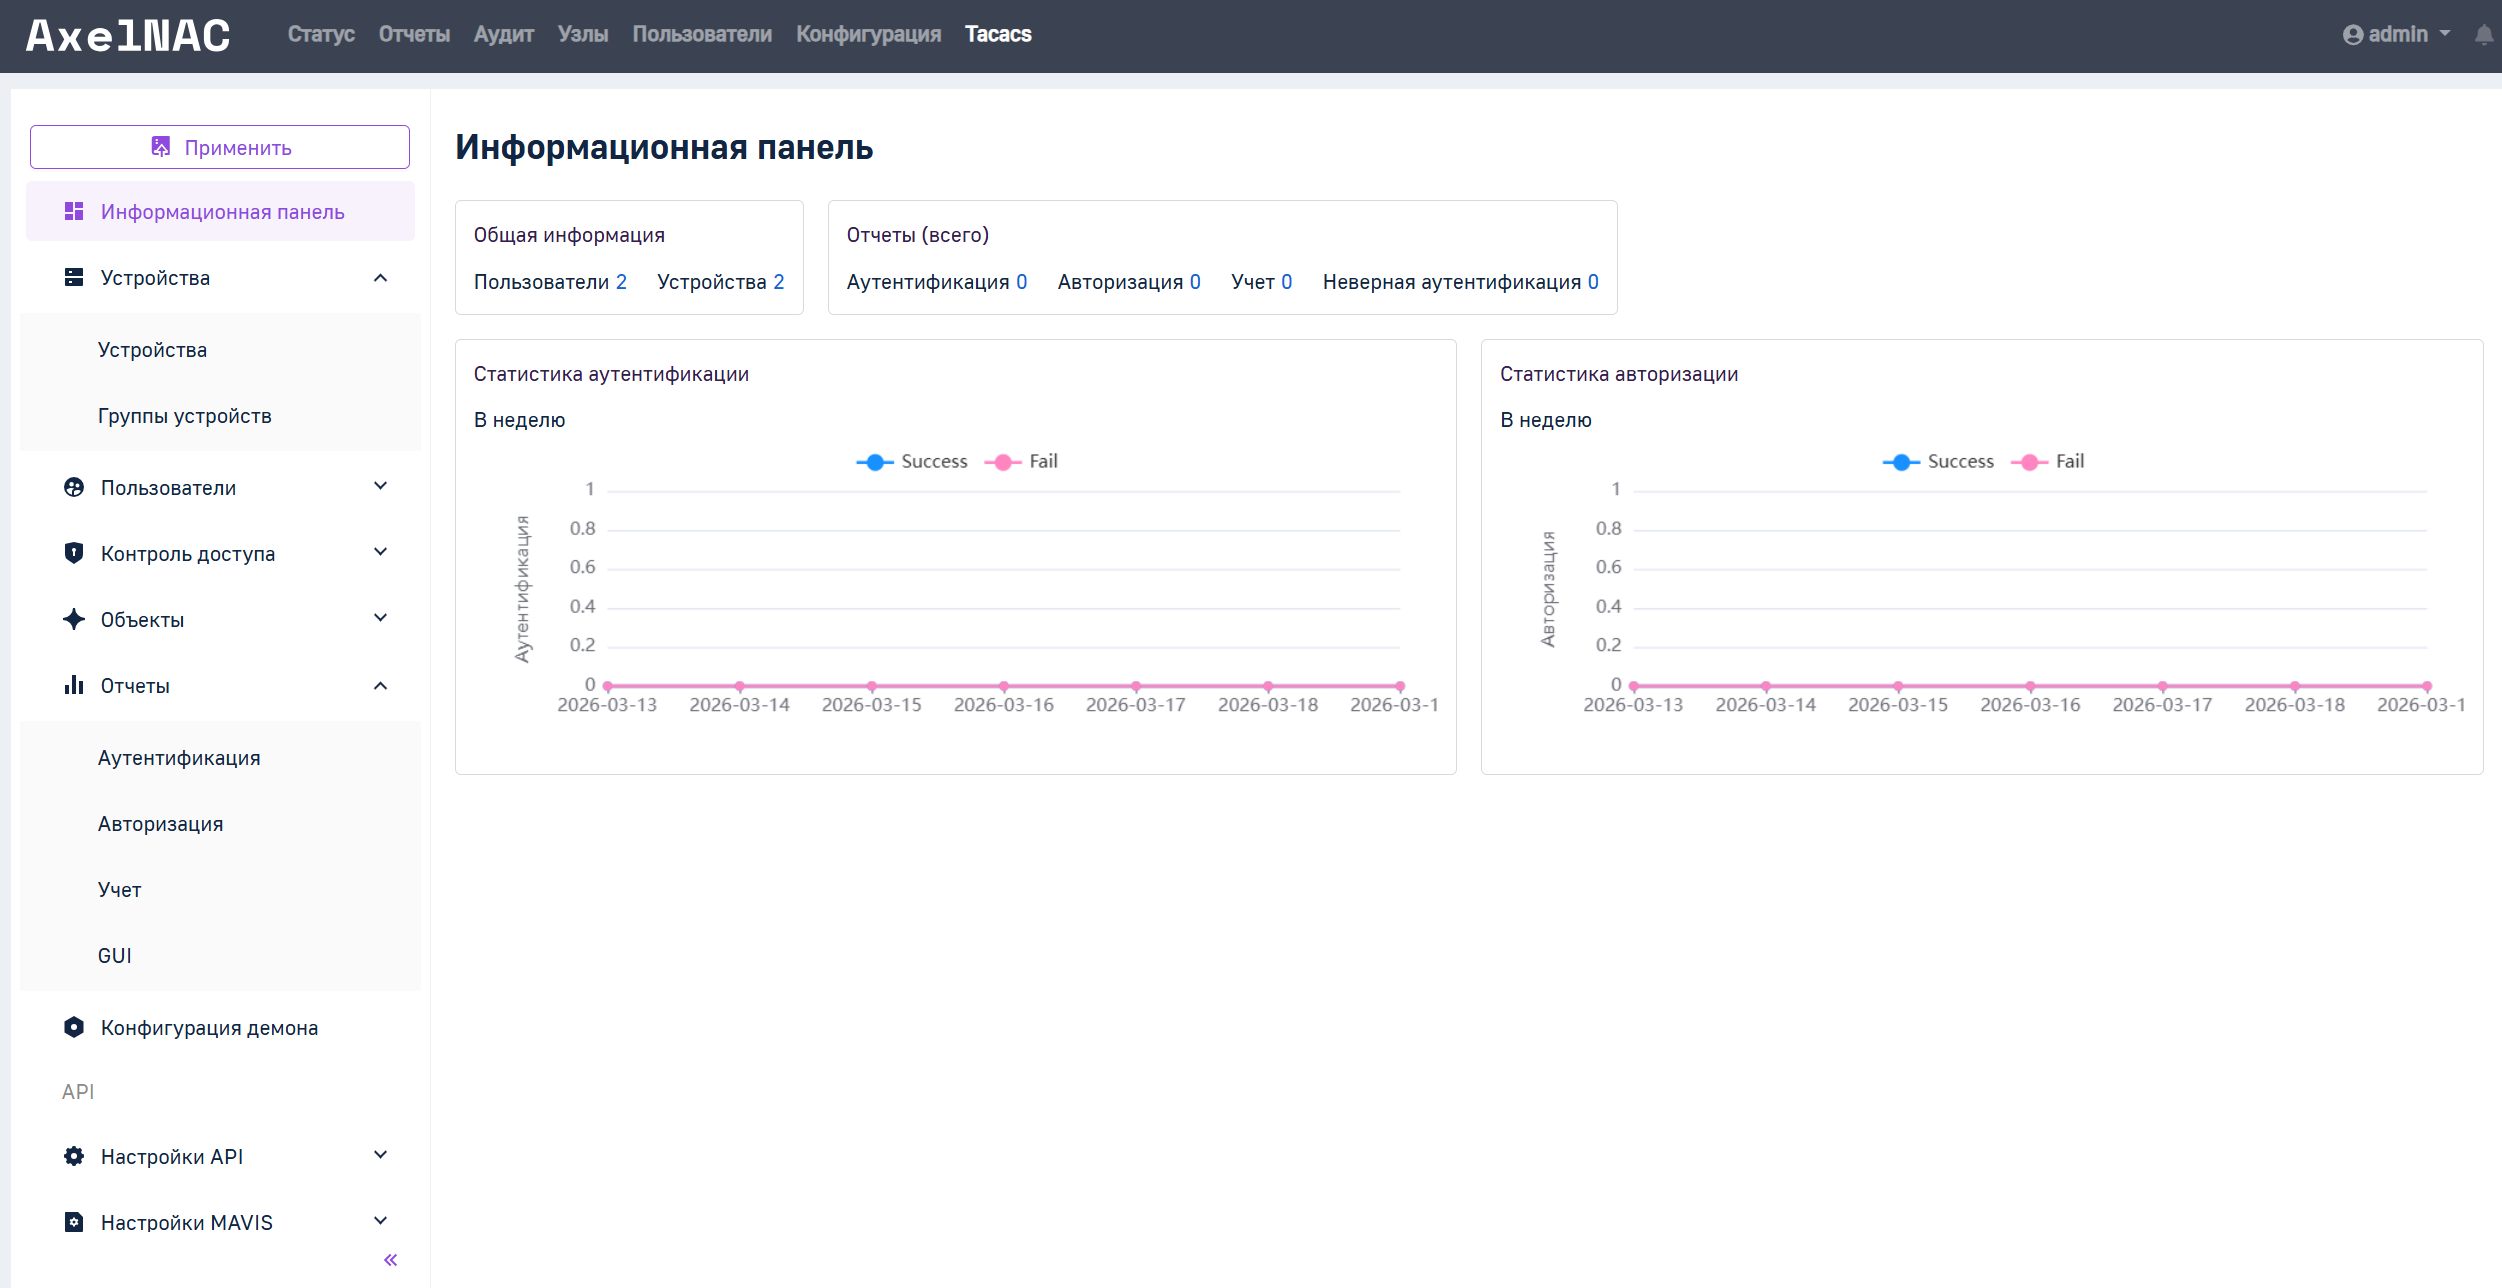Screen dimensions: 2502x1288
Task: Open the admin user dropdown
Action: coord(2396,35)
